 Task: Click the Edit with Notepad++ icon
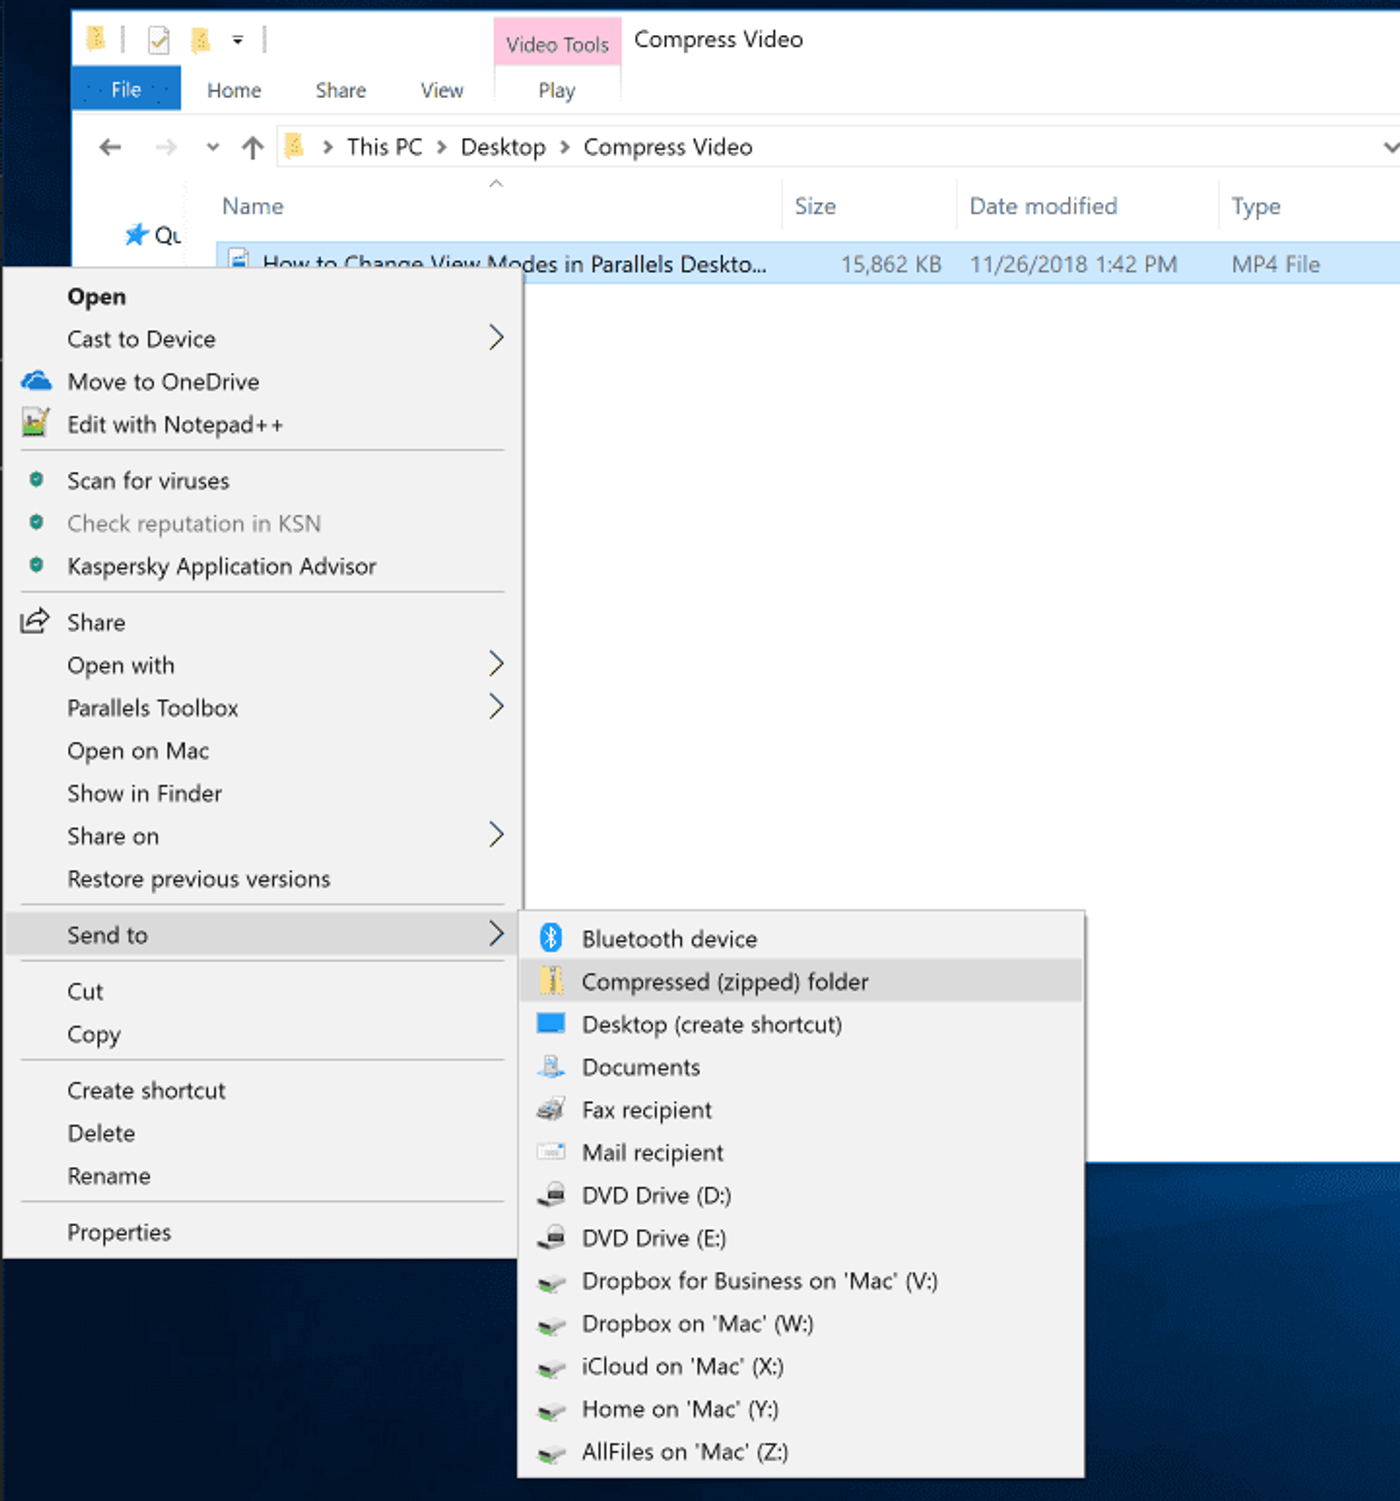click(35, 423)
